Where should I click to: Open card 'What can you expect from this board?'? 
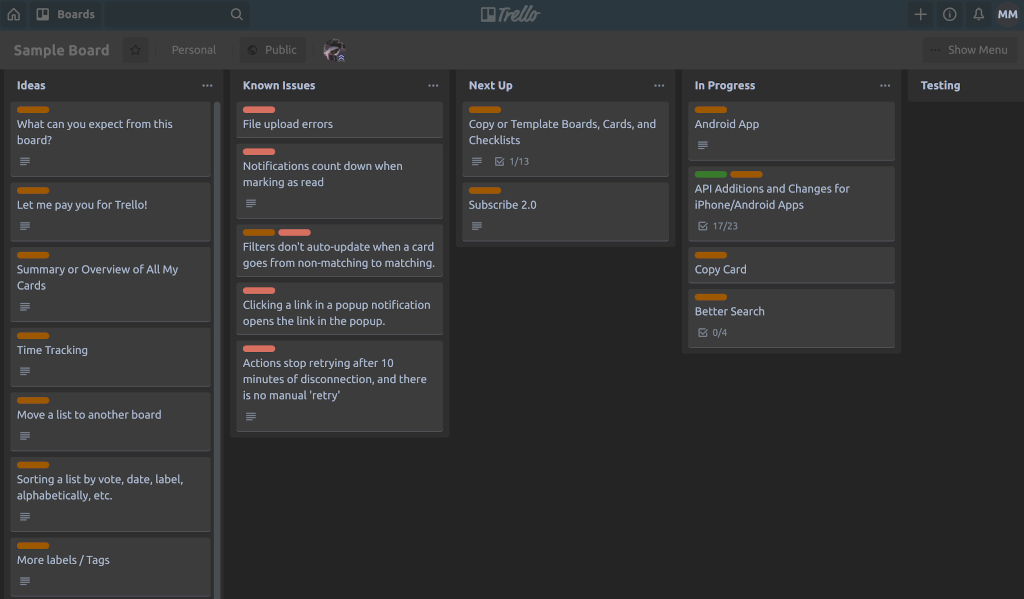click(x=110, y=139)
